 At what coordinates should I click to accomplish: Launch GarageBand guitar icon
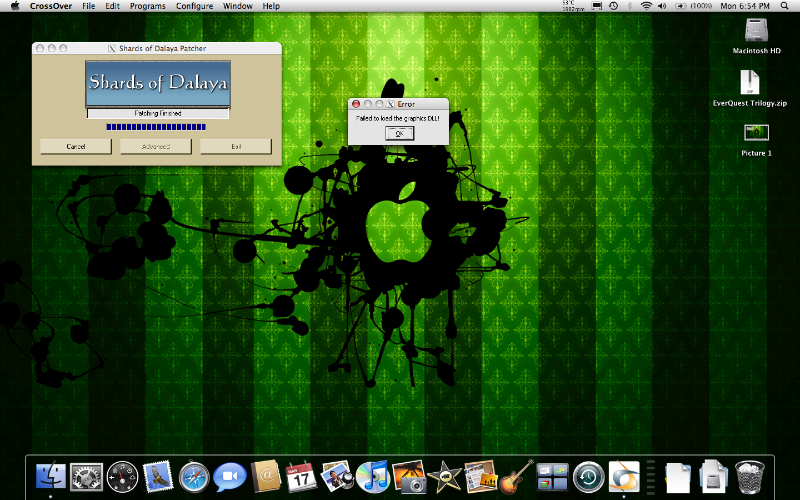coord(516,477)
